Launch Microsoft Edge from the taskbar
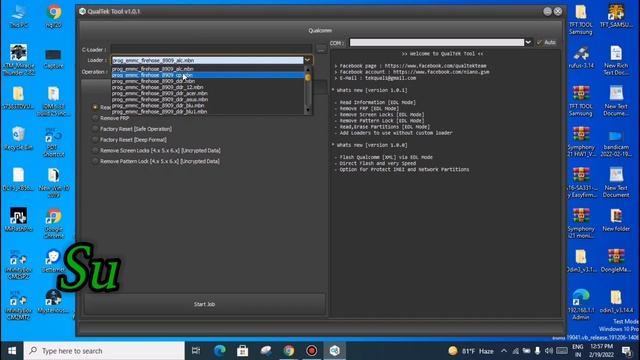The image size is (640, 360). click(x=220, y=351)
